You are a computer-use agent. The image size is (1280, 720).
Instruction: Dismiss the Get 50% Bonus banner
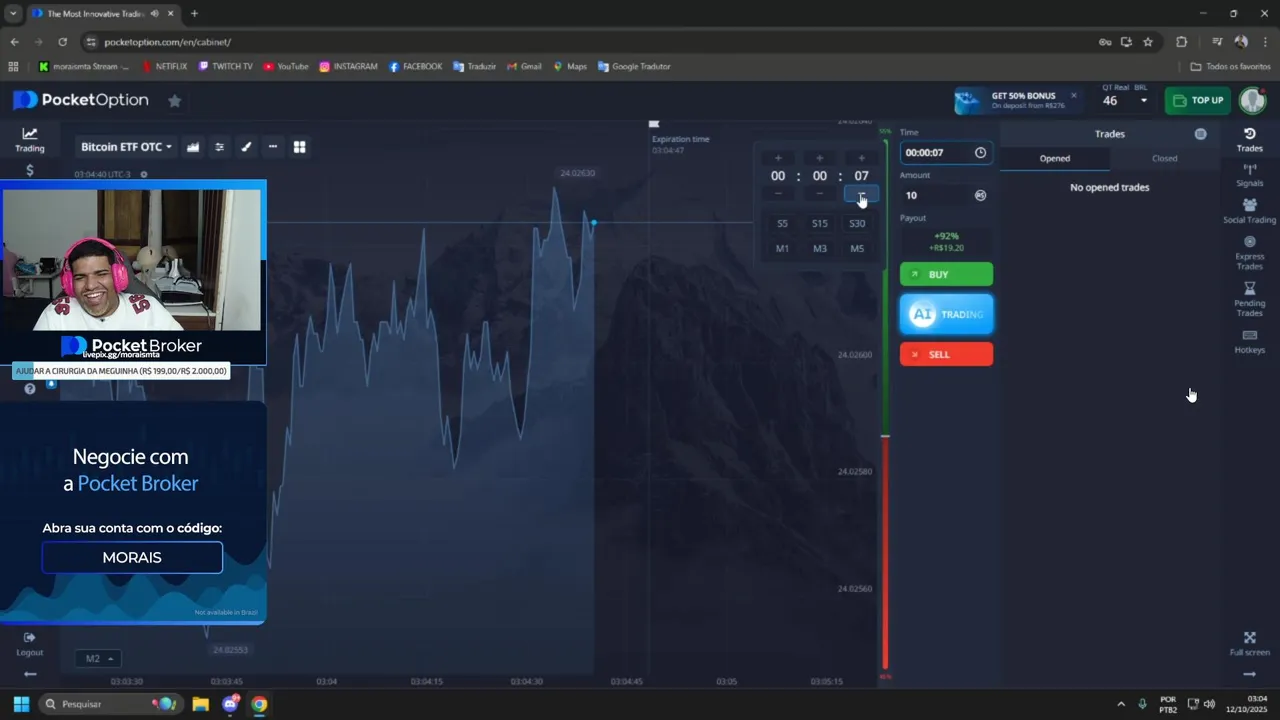tap(1074, 96)
